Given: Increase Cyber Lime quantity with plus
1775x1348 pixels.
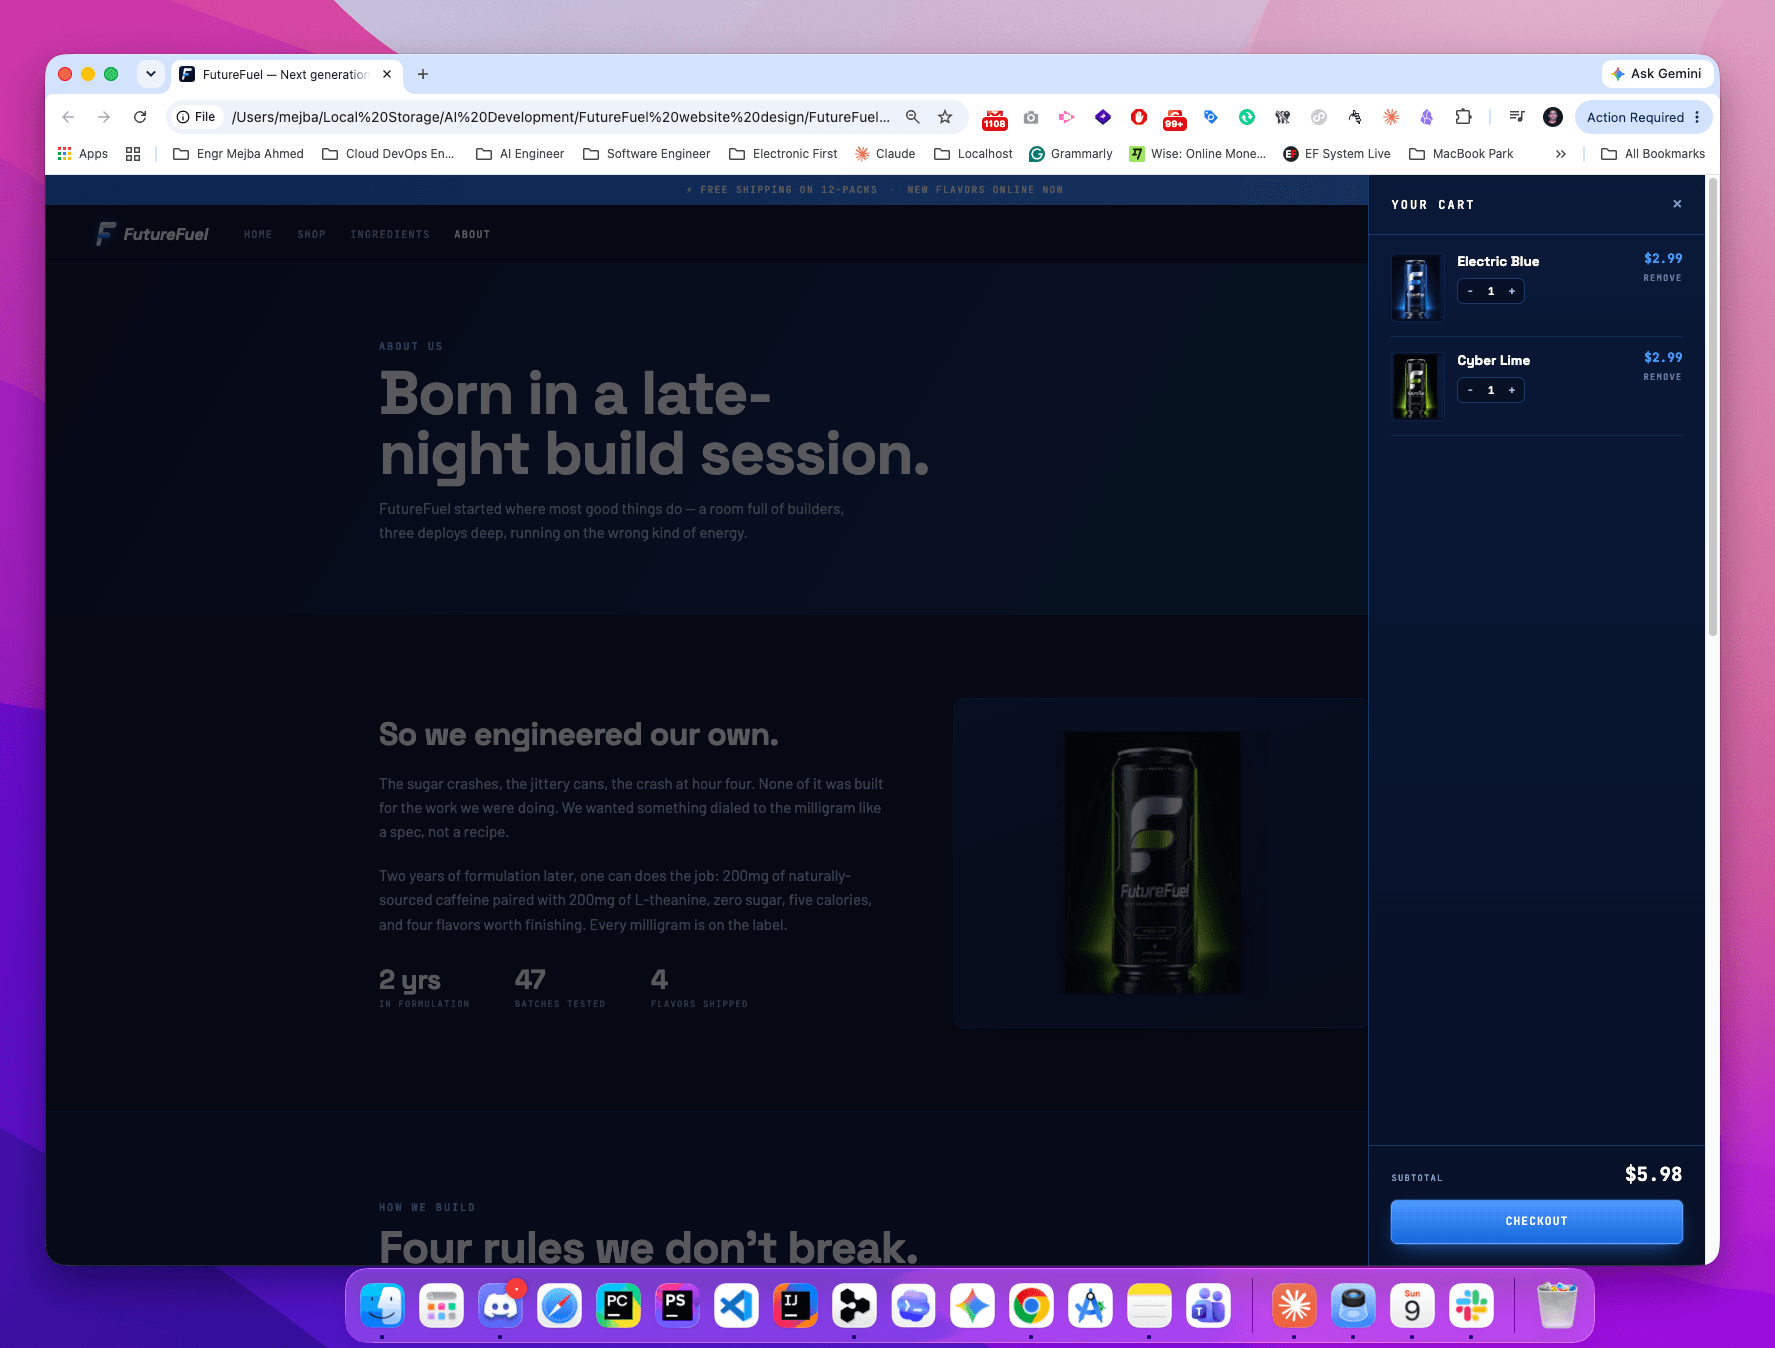Looking at the screenshot, I should coord(1512,390).
